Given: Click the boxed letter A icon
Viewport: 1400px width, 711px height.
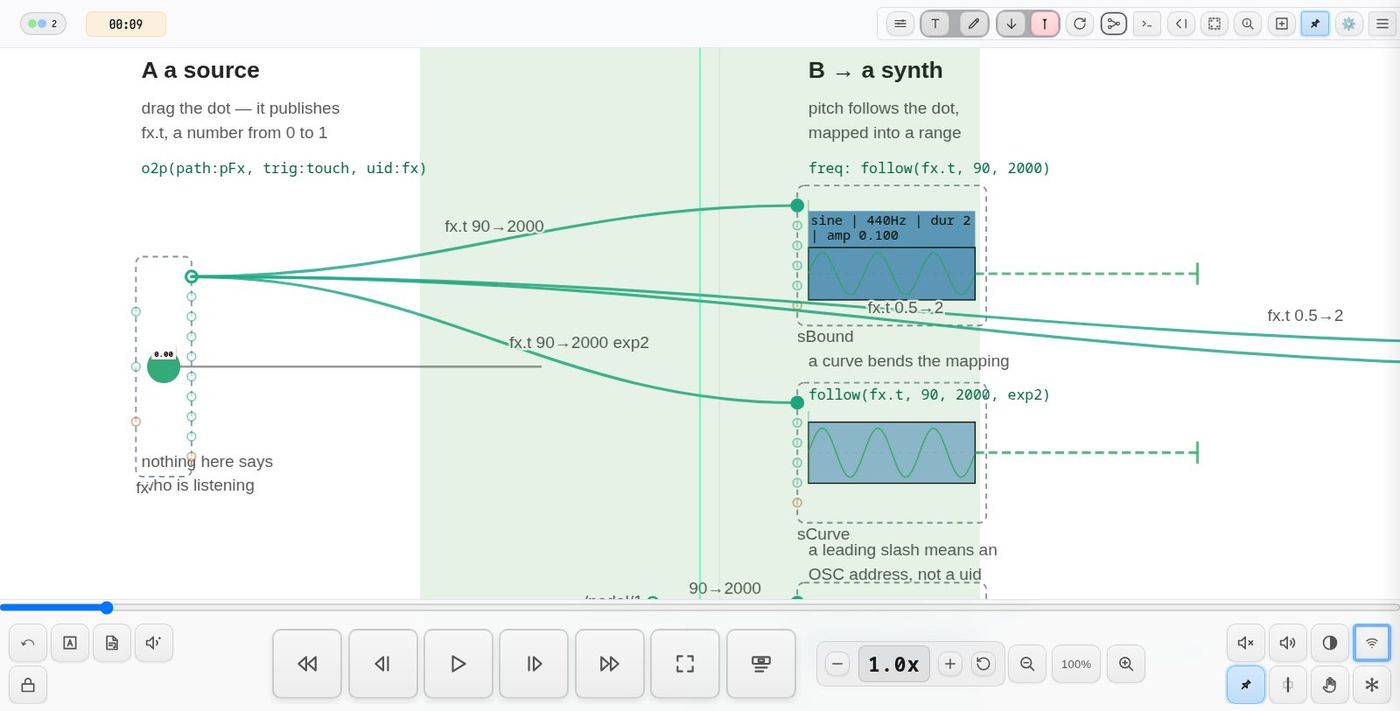Looking at the screenshot, I should point(70,643).
